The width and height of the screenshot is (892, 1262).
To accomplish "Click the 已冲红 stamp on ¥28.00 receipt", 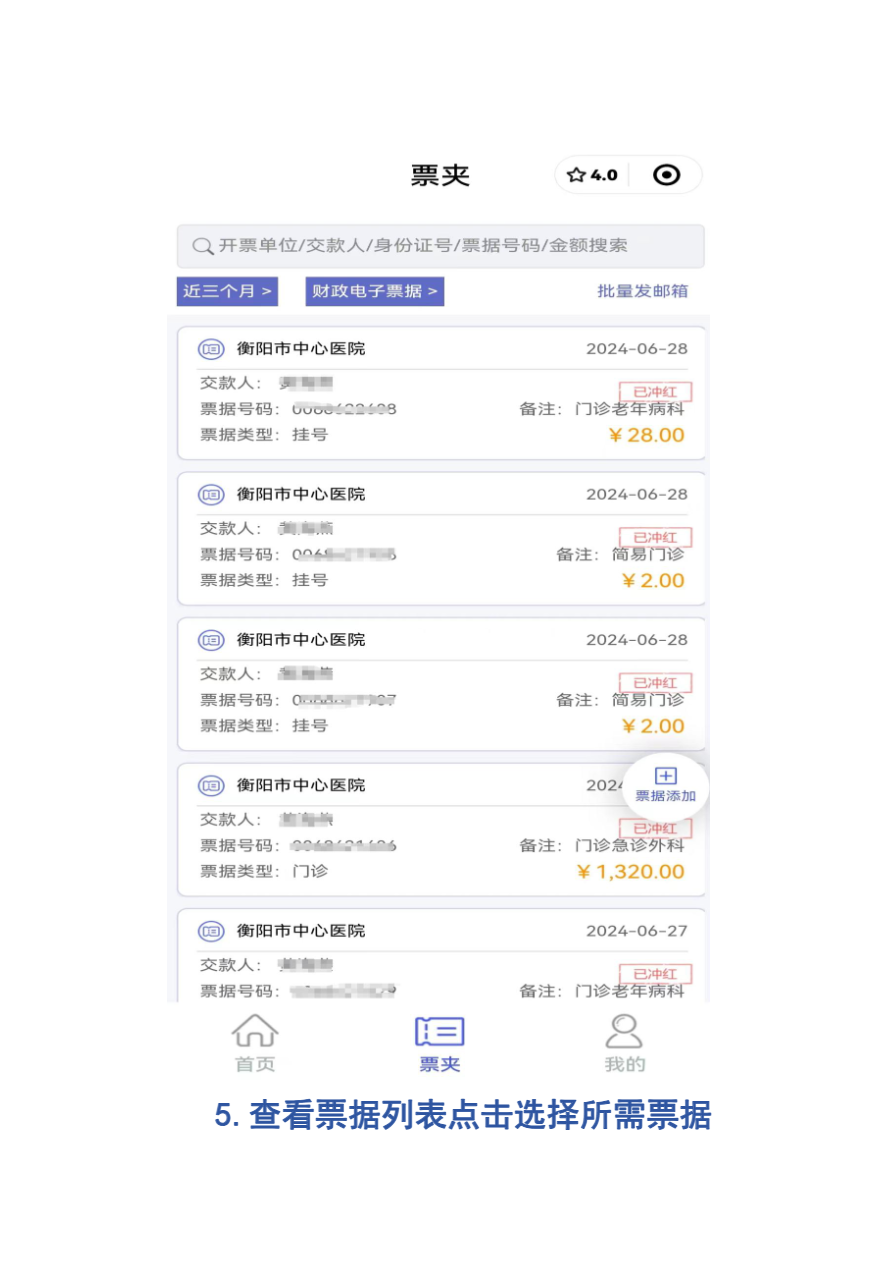I will (655, 392).
